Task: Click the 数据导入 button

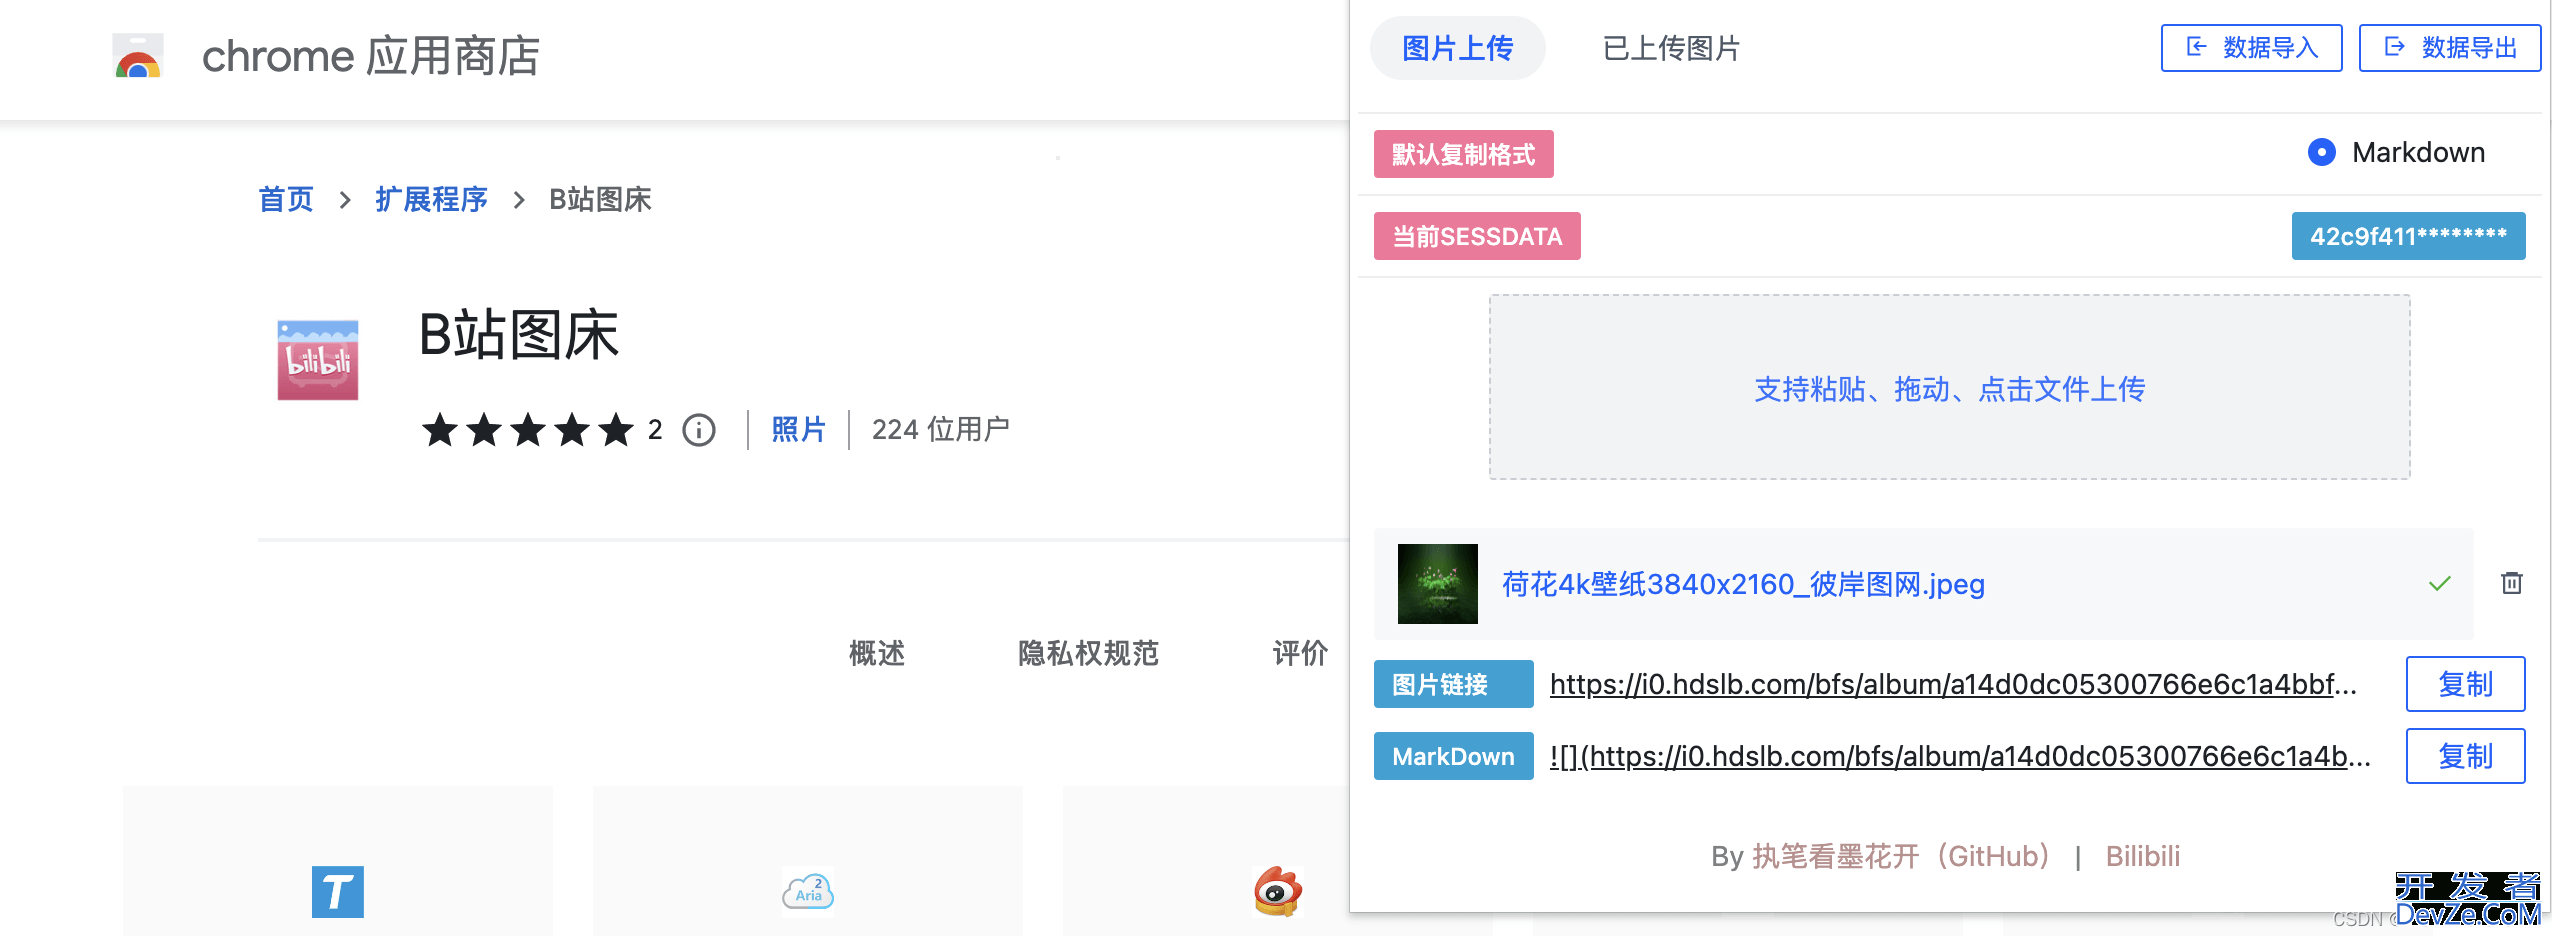Action: point(2252,48)
